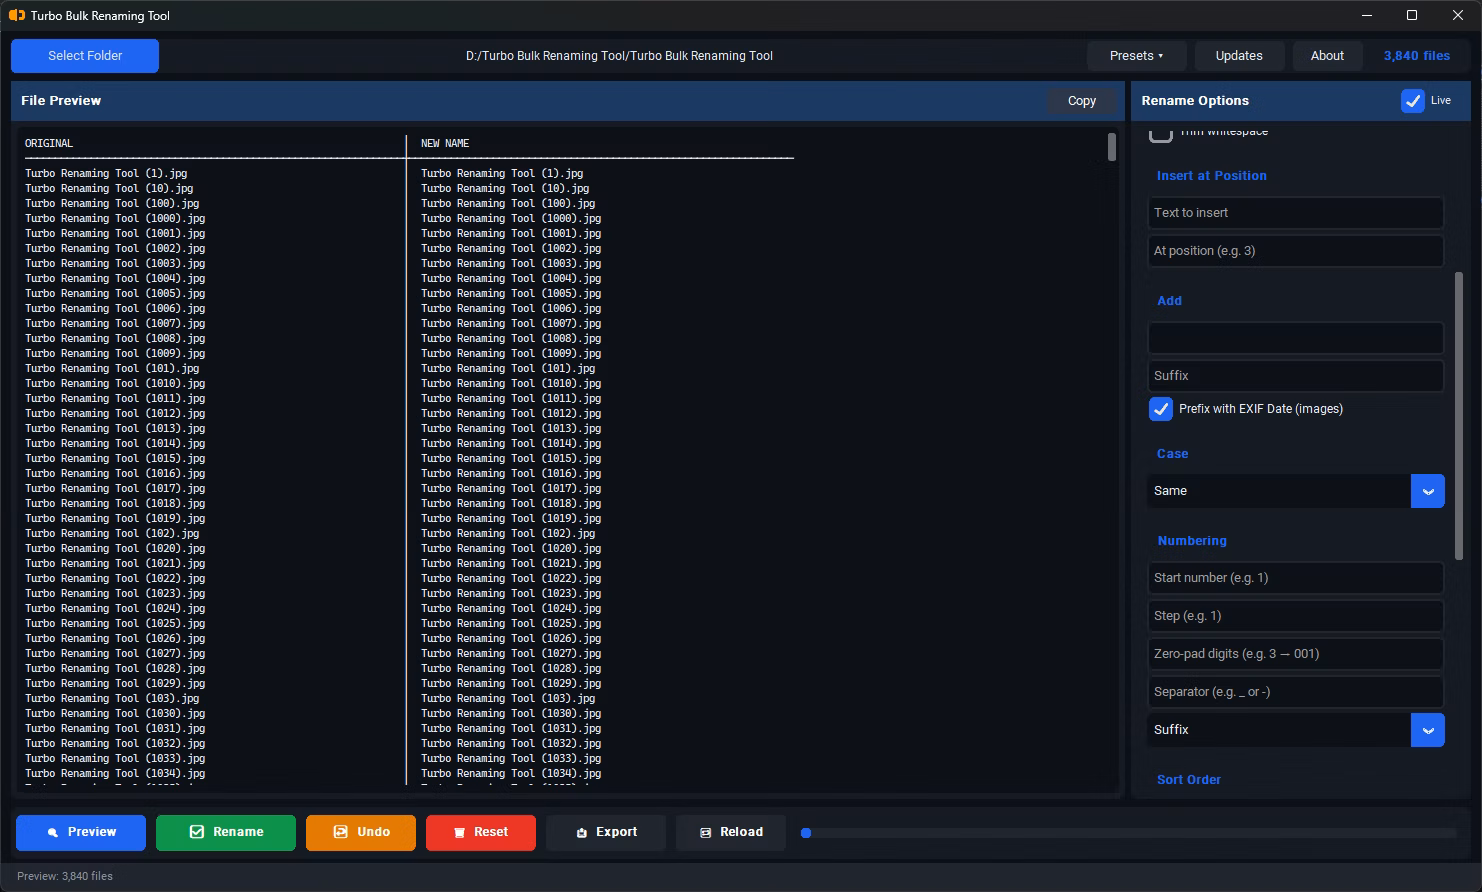Click the Insert at Position section heading
Viewport: 1482px width, 892px height.
[1211, 176]
